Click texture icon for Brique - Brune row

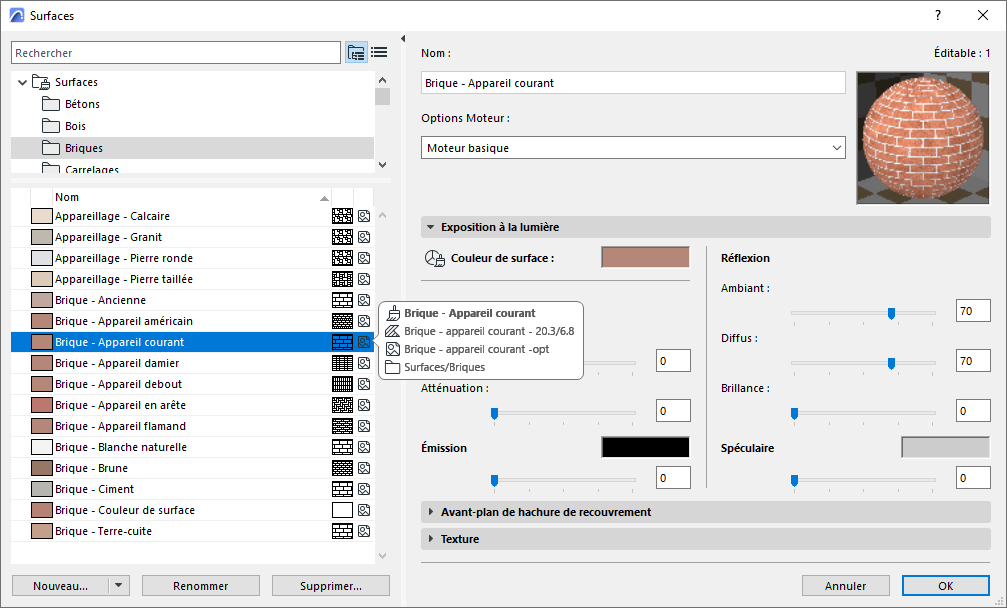coord(364,468)
